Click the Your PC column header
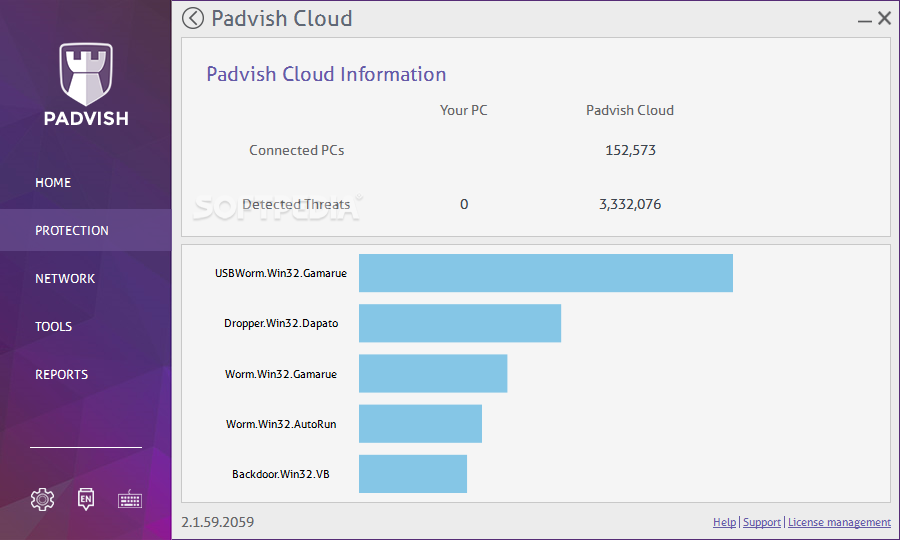The width and height of the screenshot is (900, 540). click(x=464, y=110)
